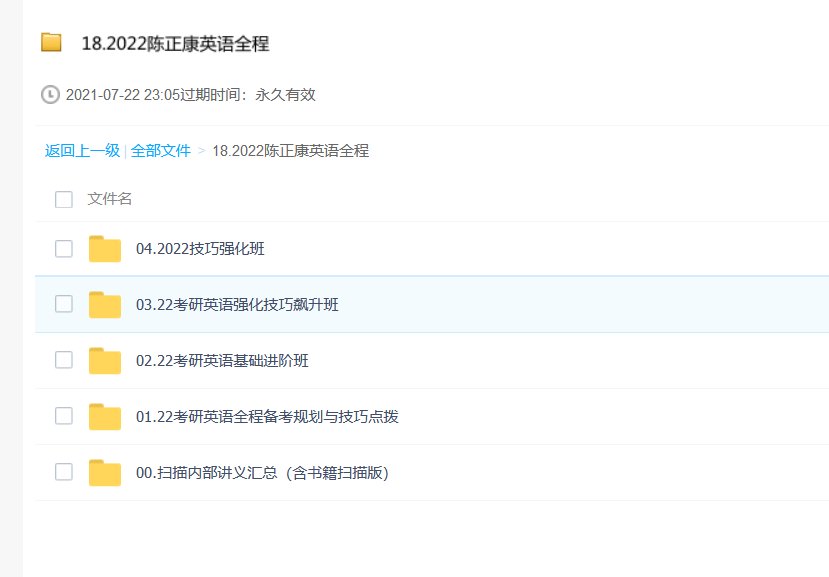Click the folder icon for 00.扫描内部讲义汇总
Viewport: 829px width, 577px height.
104,473
